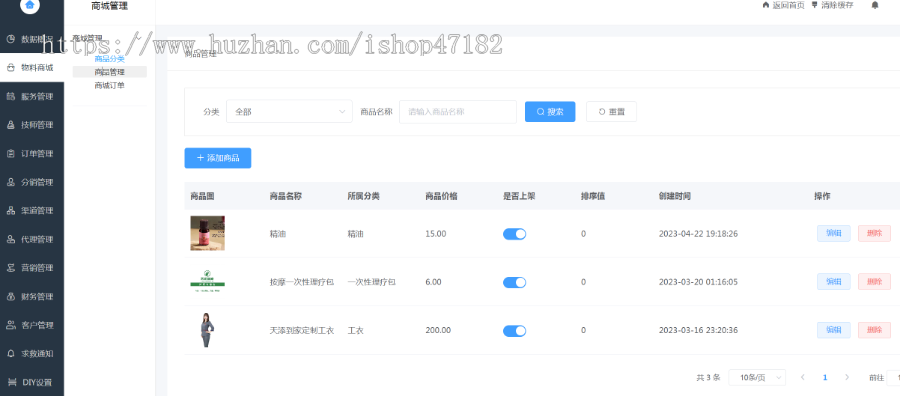
Task: Click the icon beside 服务管理
Action: (10, 96)
